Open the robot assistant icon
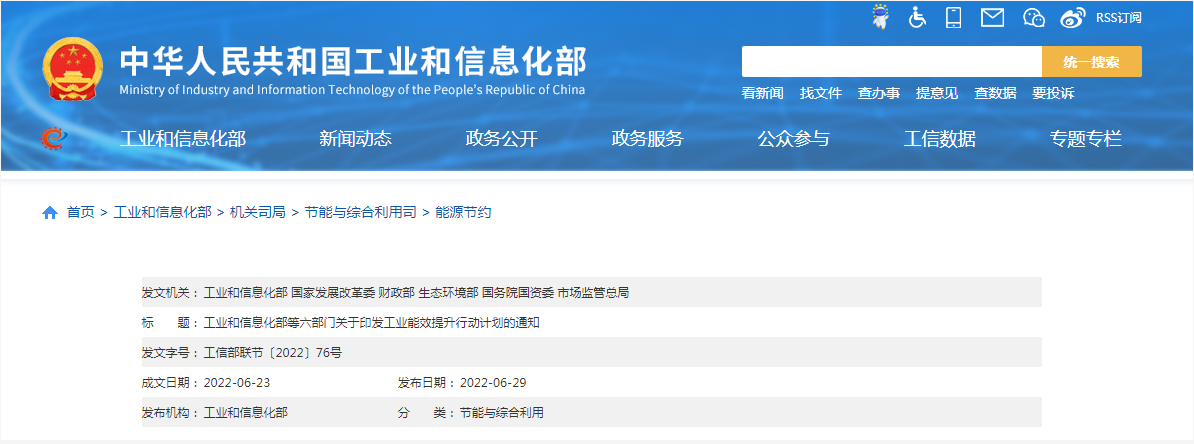The image size is (1194, 444). click(880, 17)
